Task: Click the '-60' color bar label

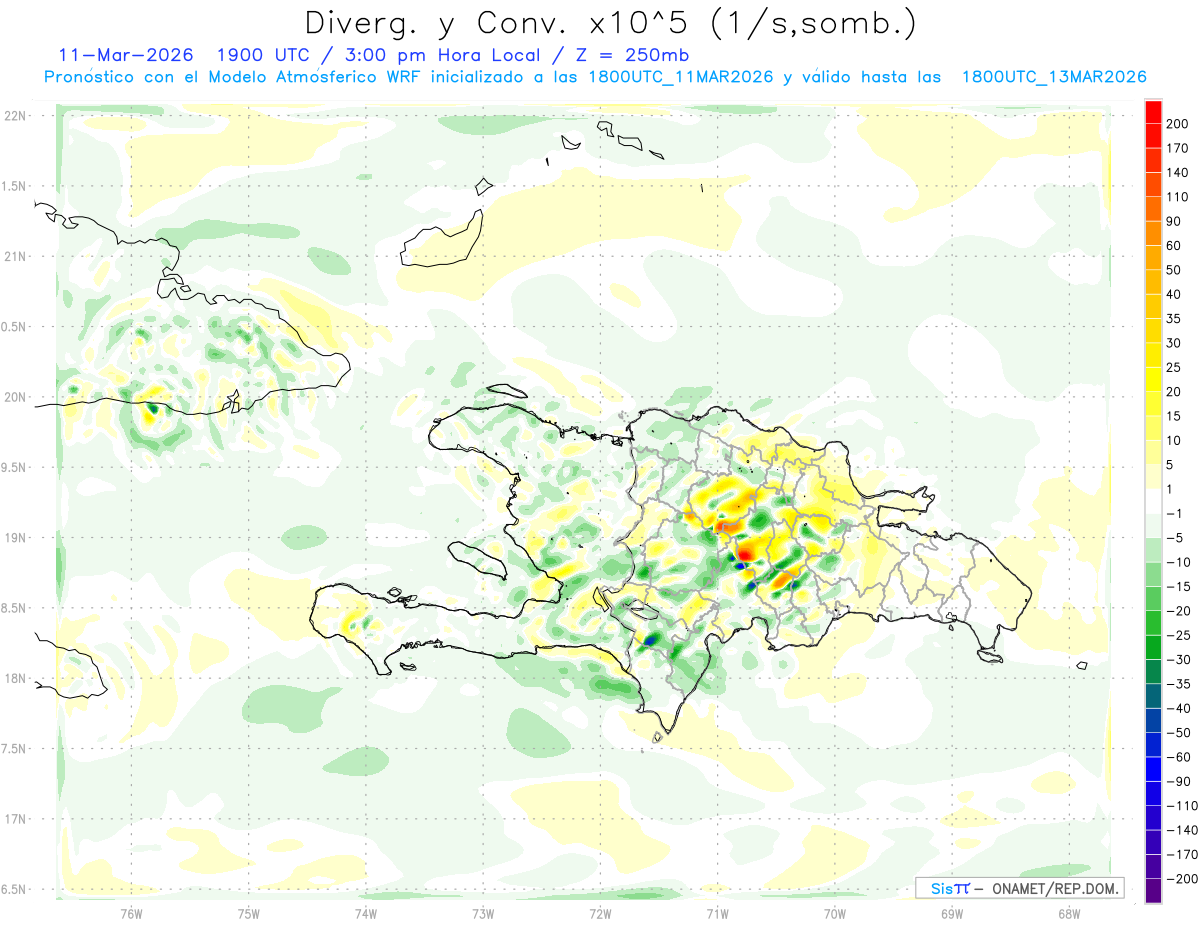Action: pyautogui.click(x=1180, y=757)
